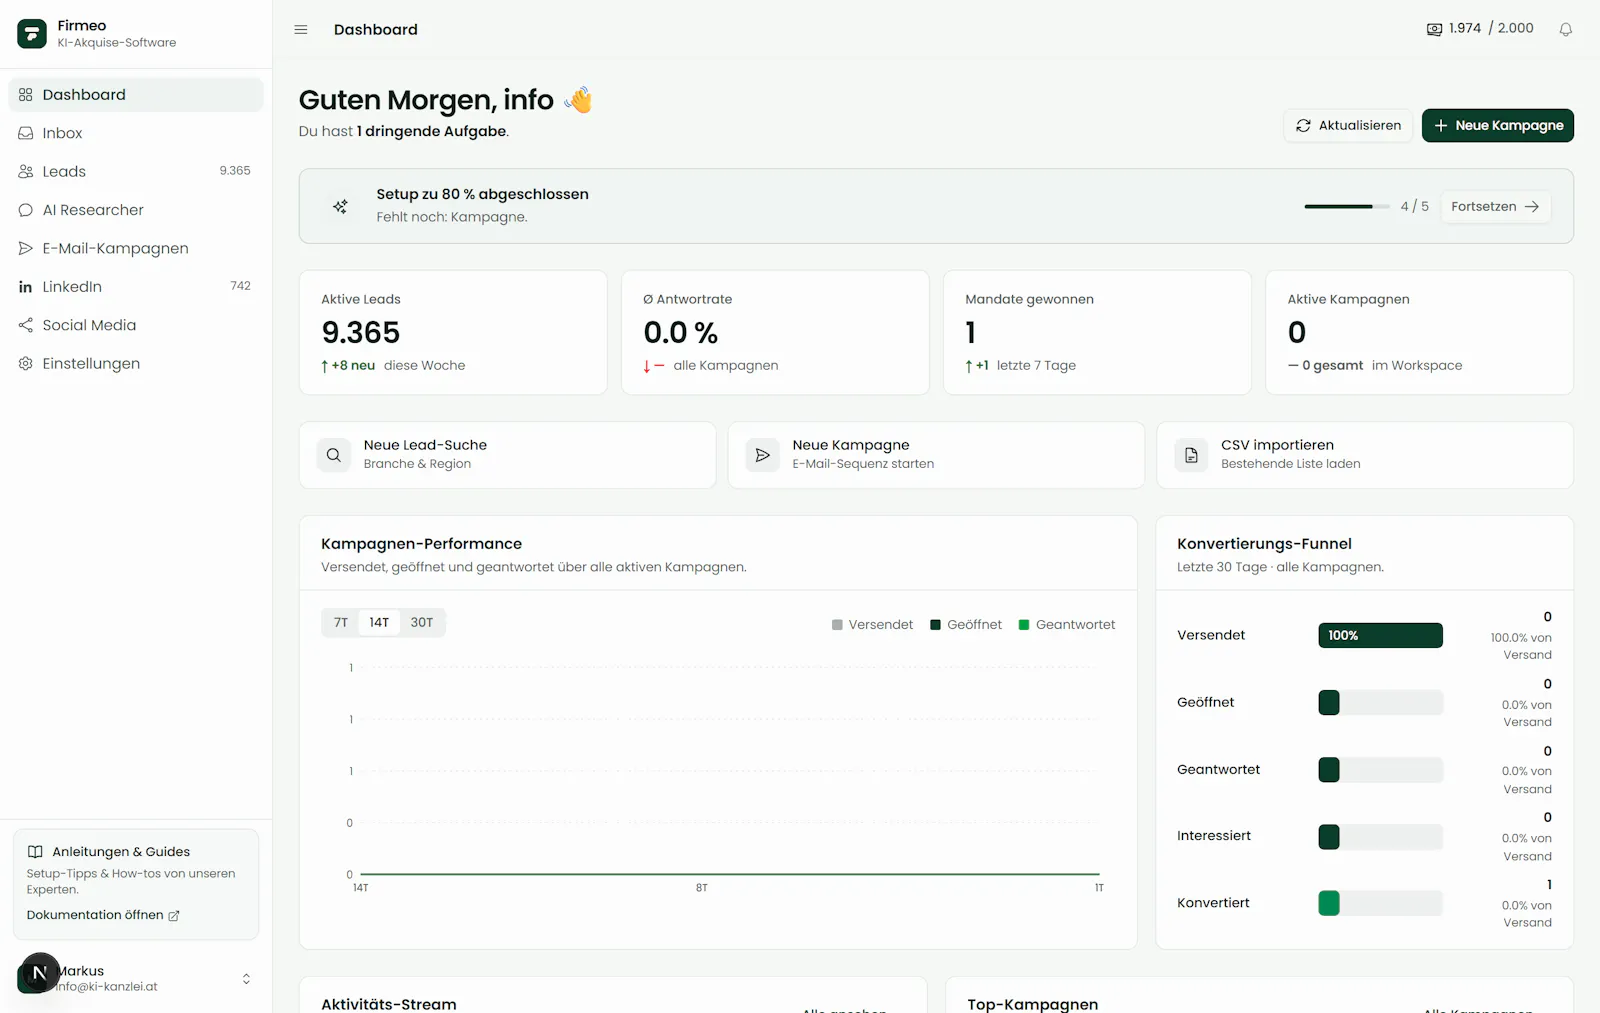Toggle Versendet legend swatch
This screenshot has height=1013, width=1600.
pyautogui.click(x=837, y=625)
